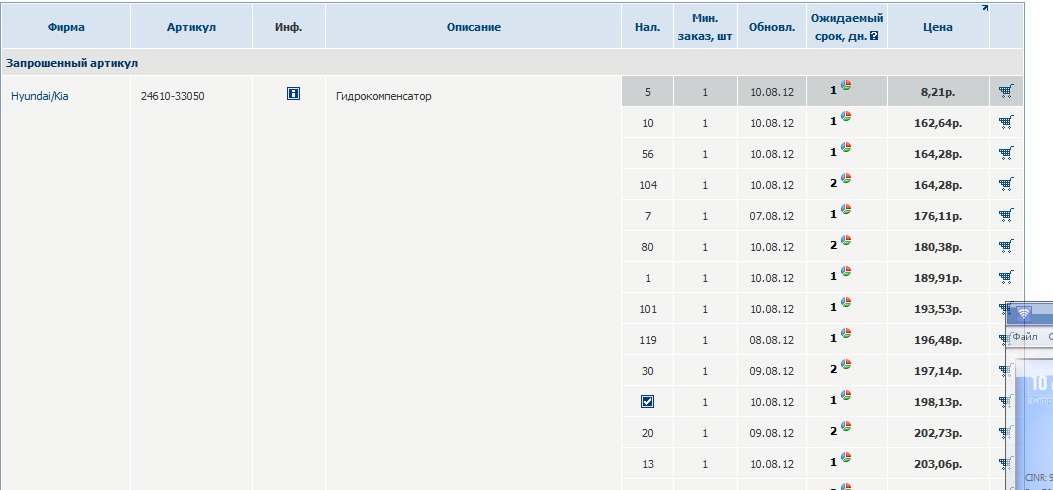This screenshot has width=1053, height=490.
Task: Sort by the Обновл. column header
Action: pos(771,27)
